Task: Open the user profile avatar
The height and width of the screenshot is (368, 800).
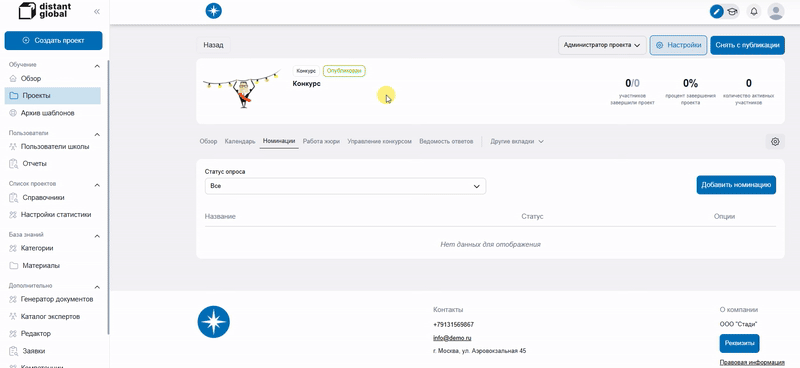Action: click(x=776, y=11)
